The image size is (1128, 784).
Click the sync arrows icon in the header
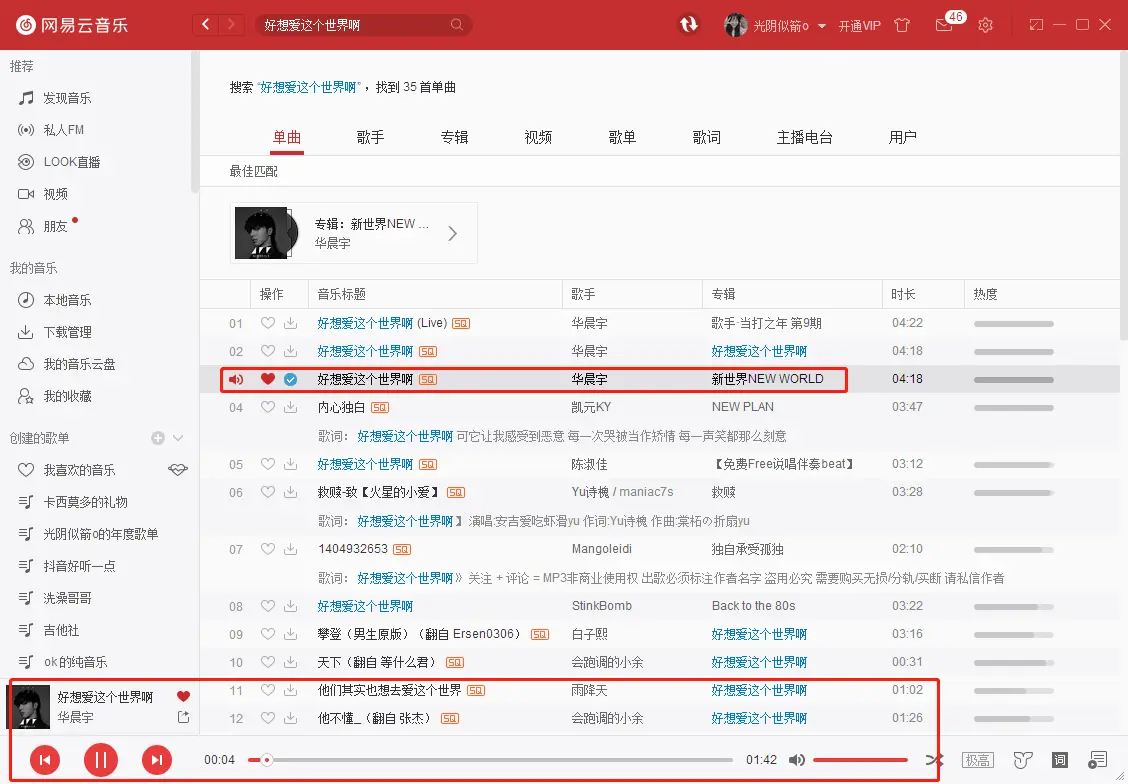689,24
